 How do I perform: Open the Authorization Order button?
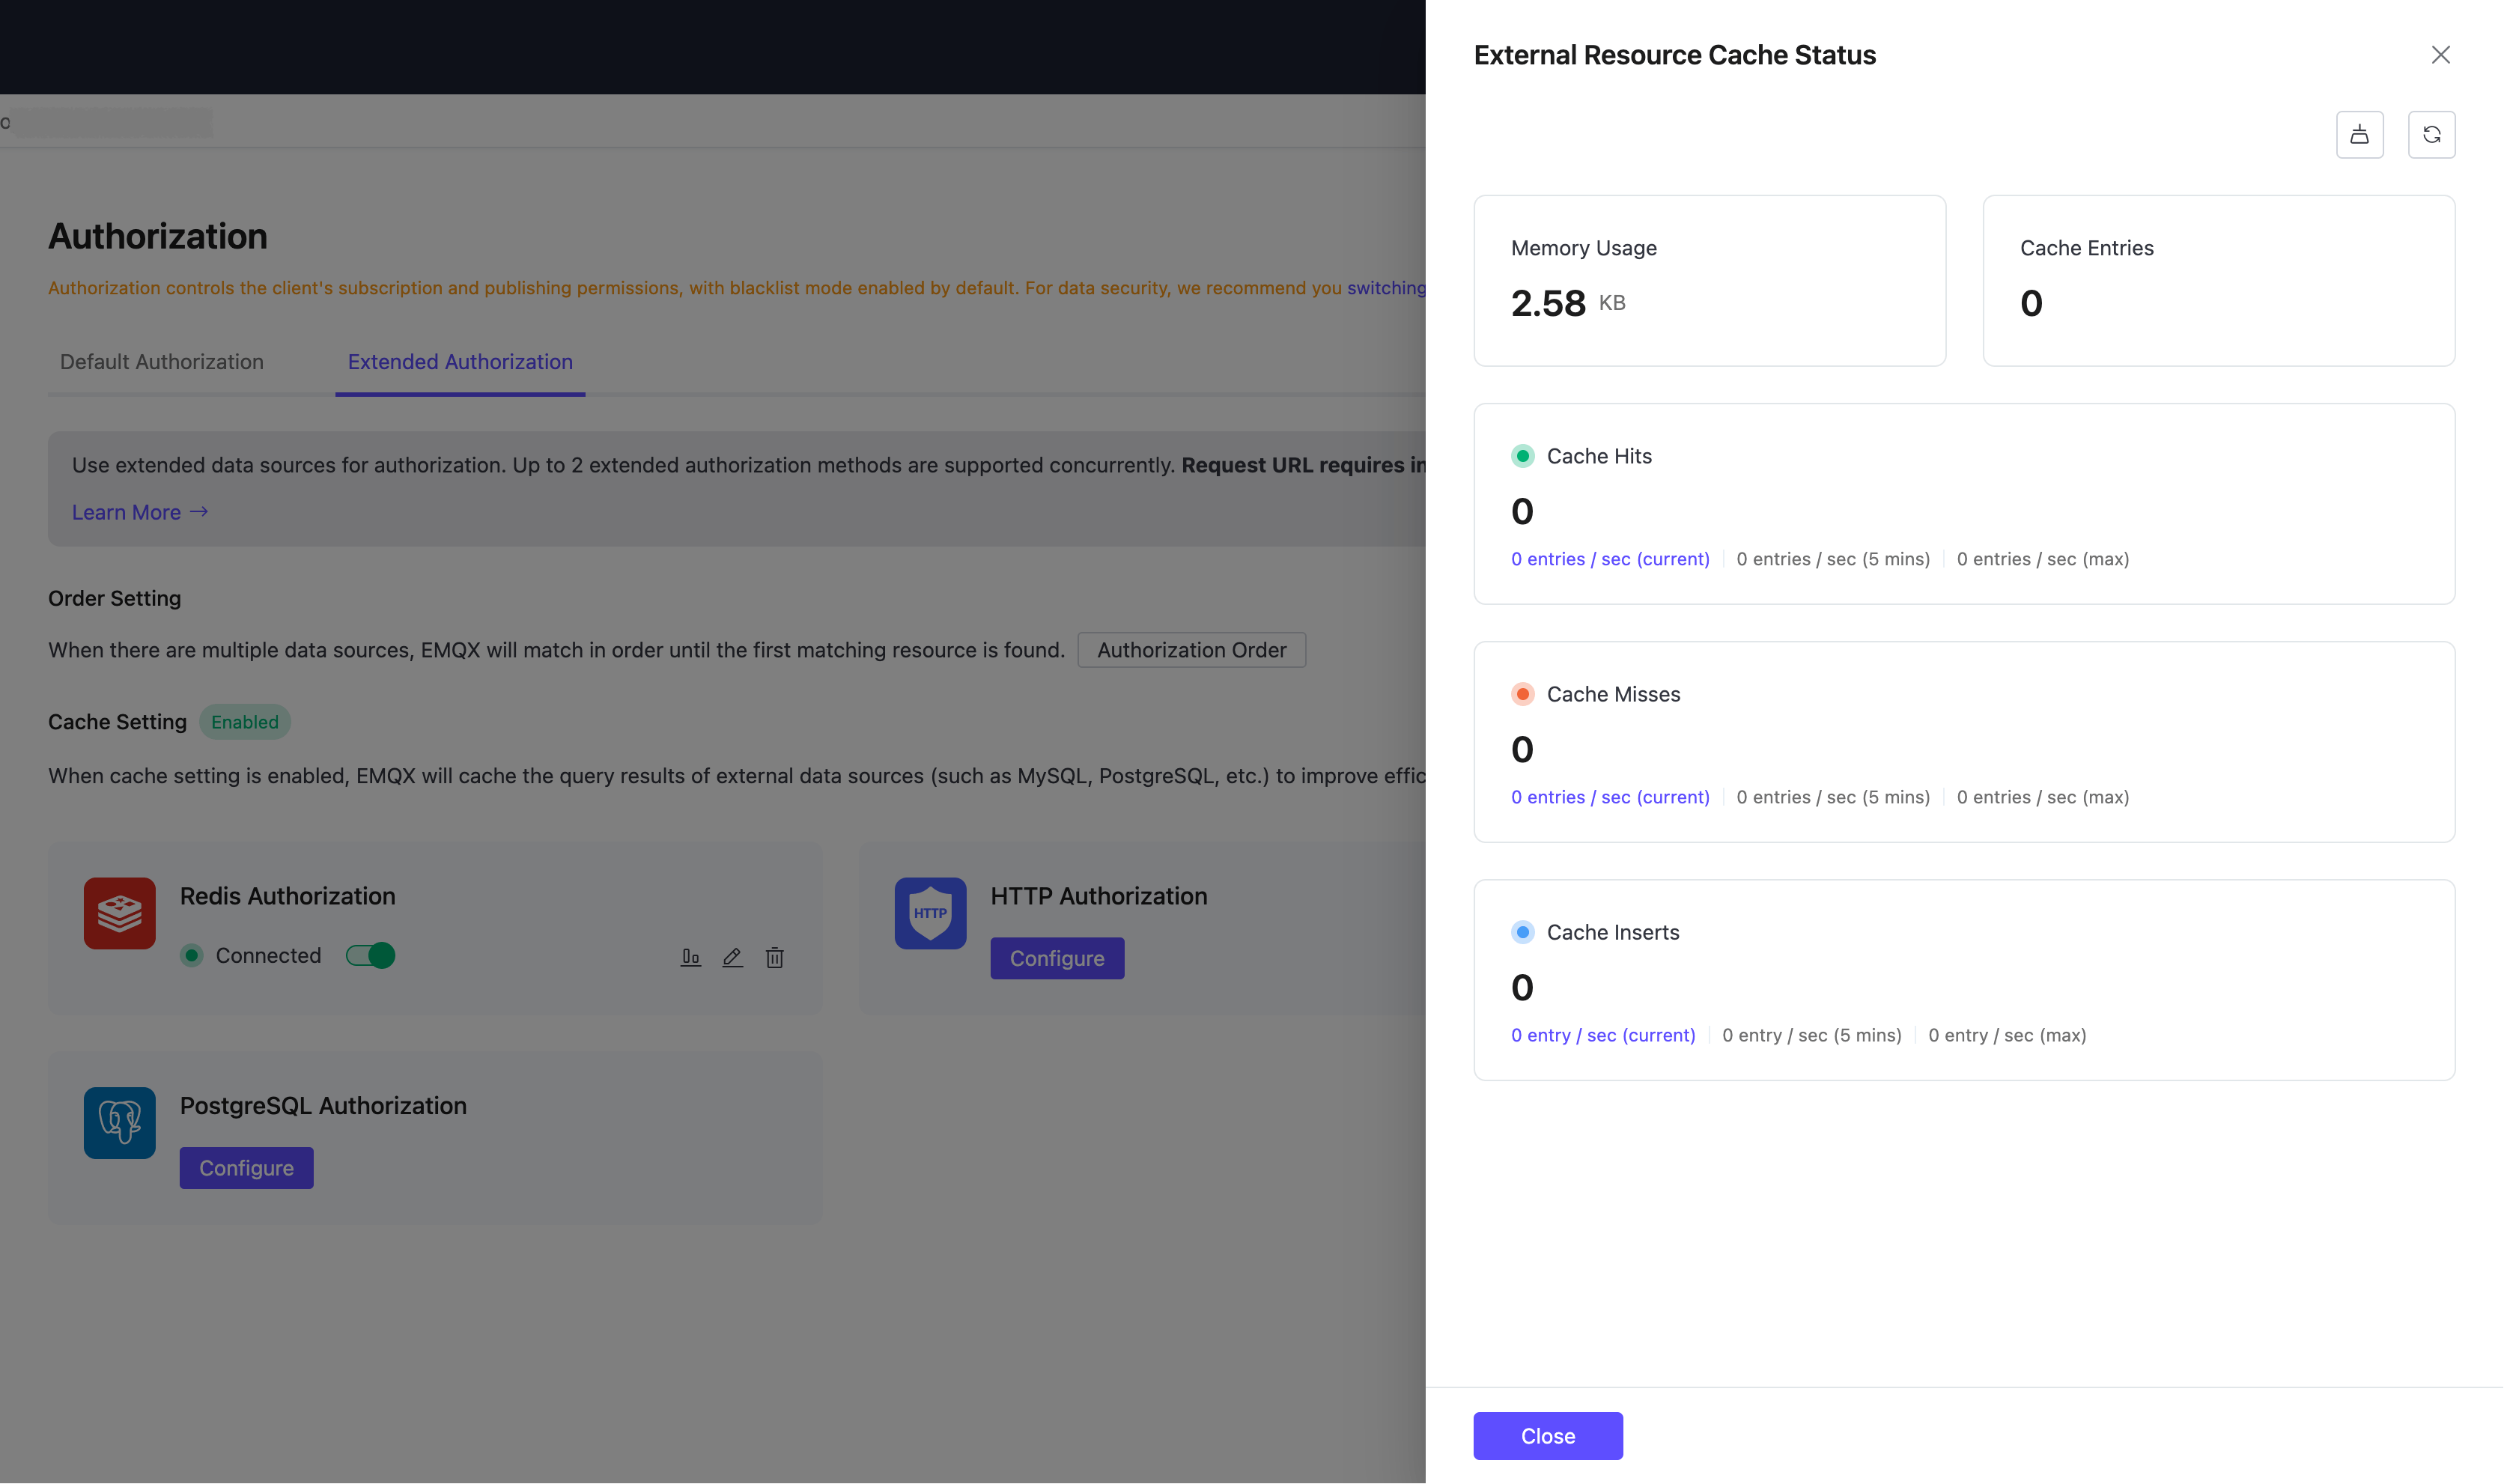1191,650
